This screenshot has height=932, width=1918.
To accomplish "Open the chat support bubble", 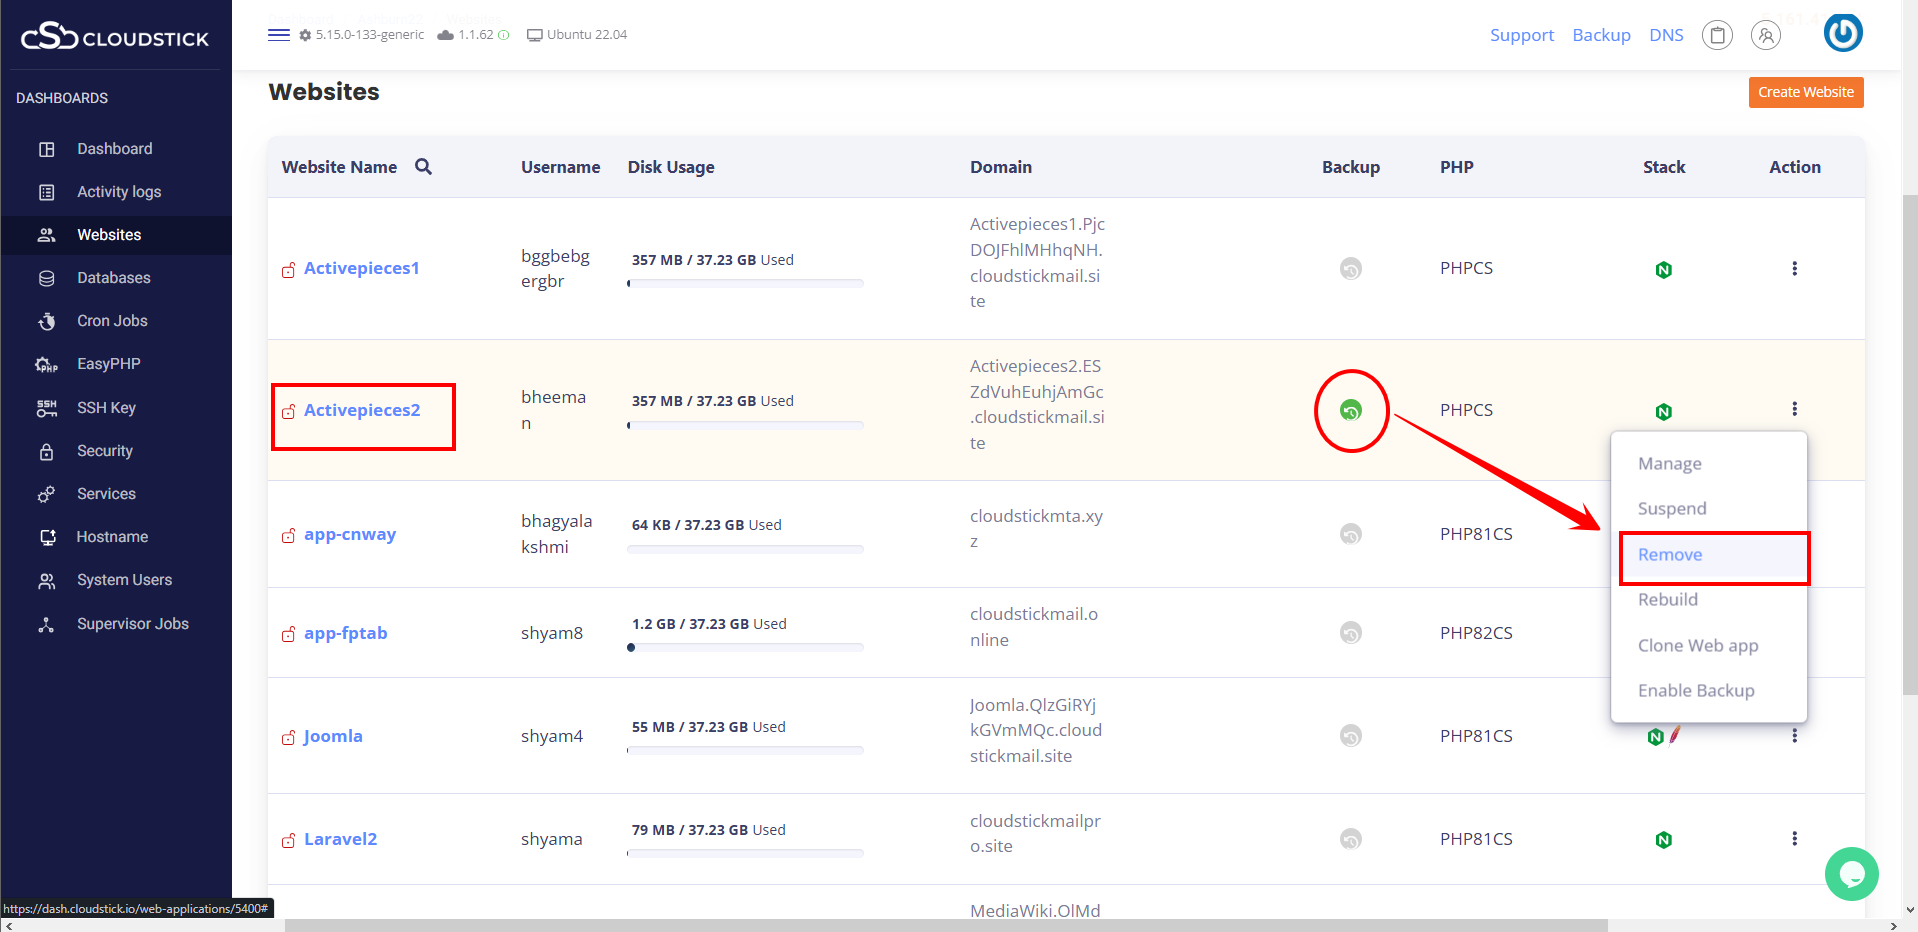I will 1851,874.
